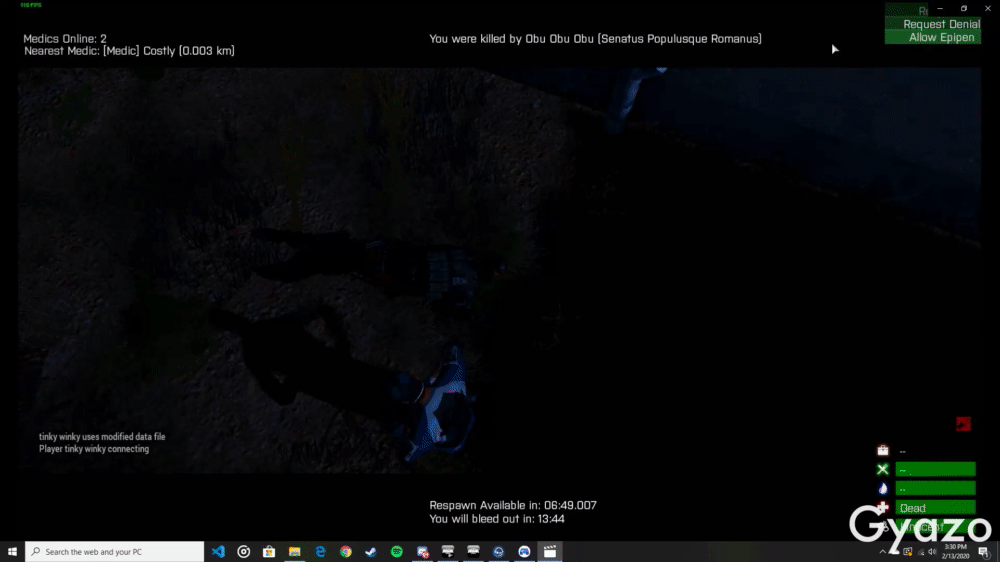Open Microsoft Store from taskbar
This screenshot has width=1000, height=562.
click(x=269, y=552)
